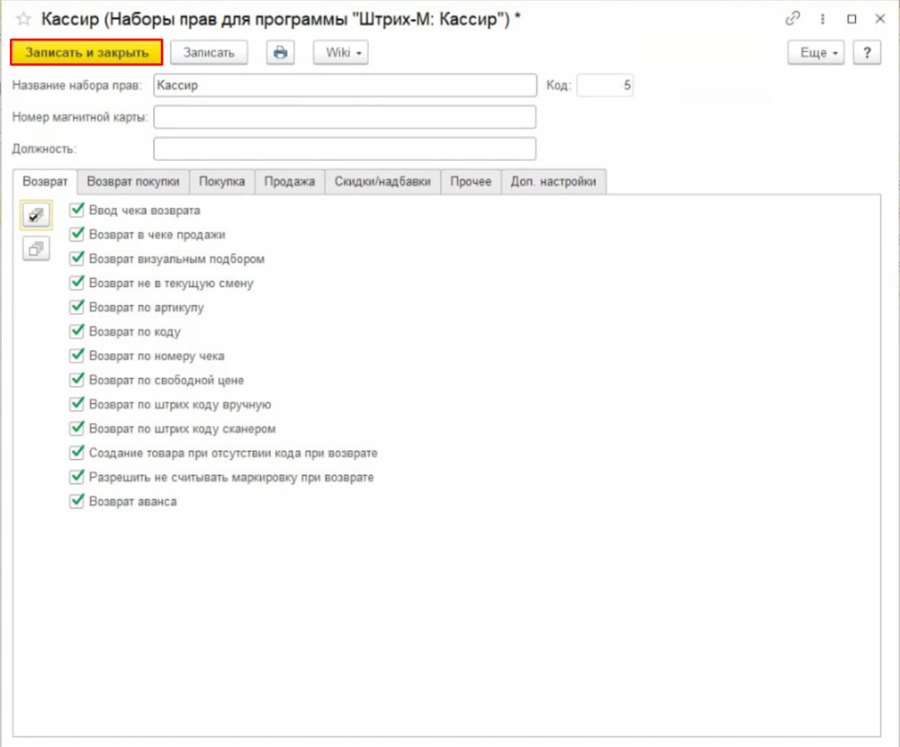900x747 pixels.
Task: Click the uncheck all boxes icon
Action: pyautogui.click(x=36, y=249)
